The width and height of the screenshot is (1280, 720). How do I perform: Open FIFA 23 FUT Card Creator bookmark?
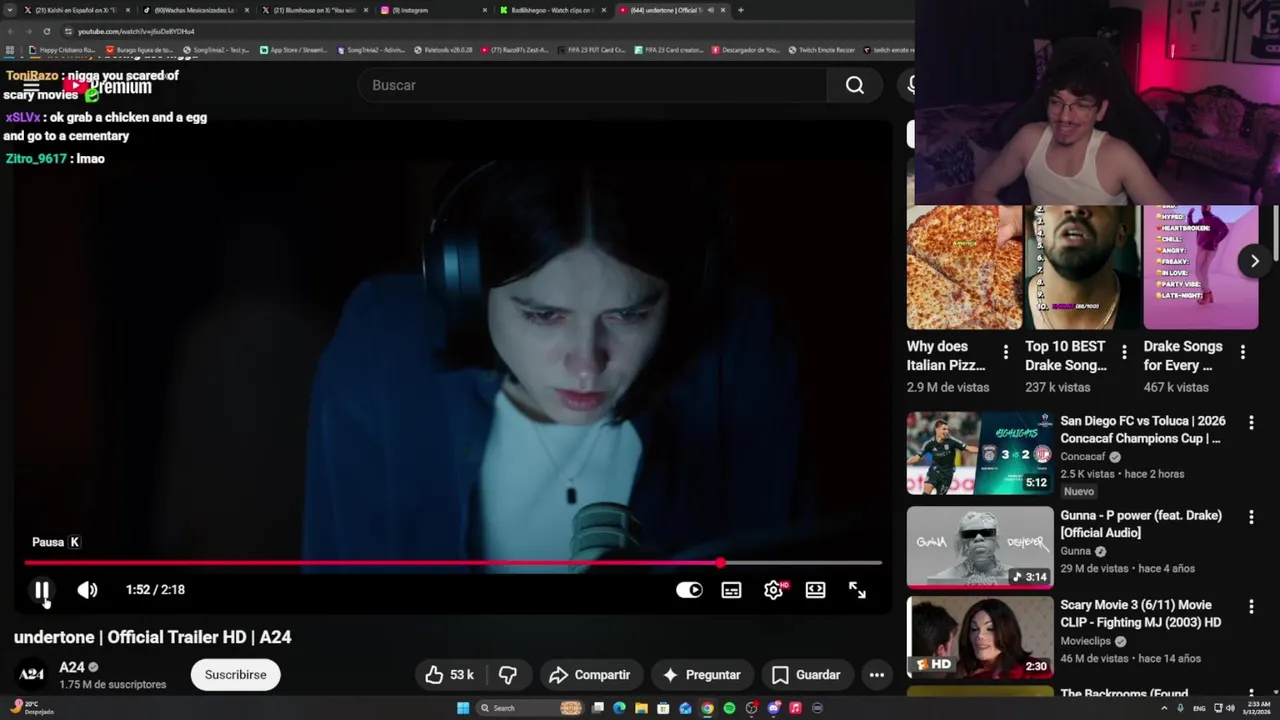(x=590, y=50)
